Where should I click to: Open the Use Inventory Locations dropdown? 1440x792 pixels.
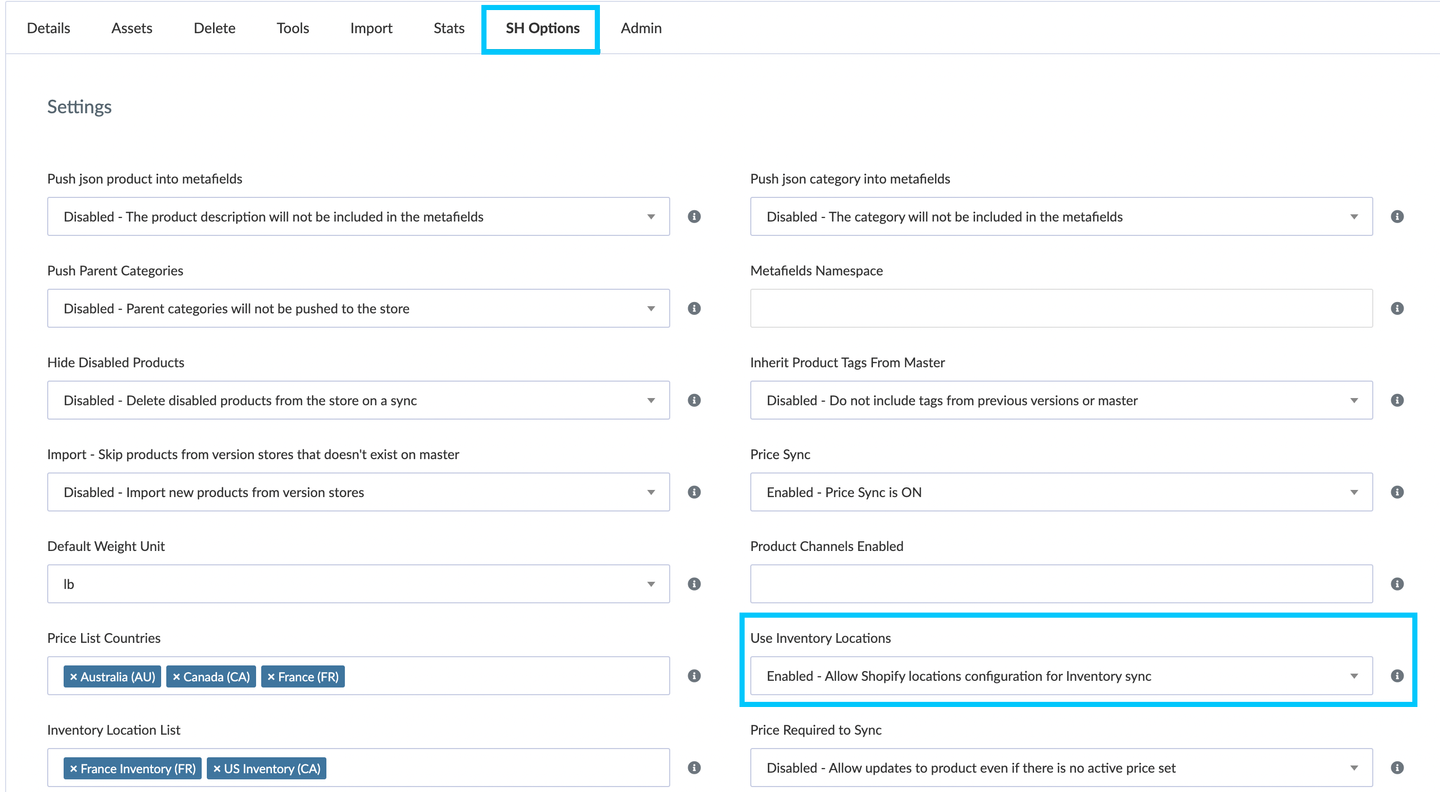coord(1356,675)
